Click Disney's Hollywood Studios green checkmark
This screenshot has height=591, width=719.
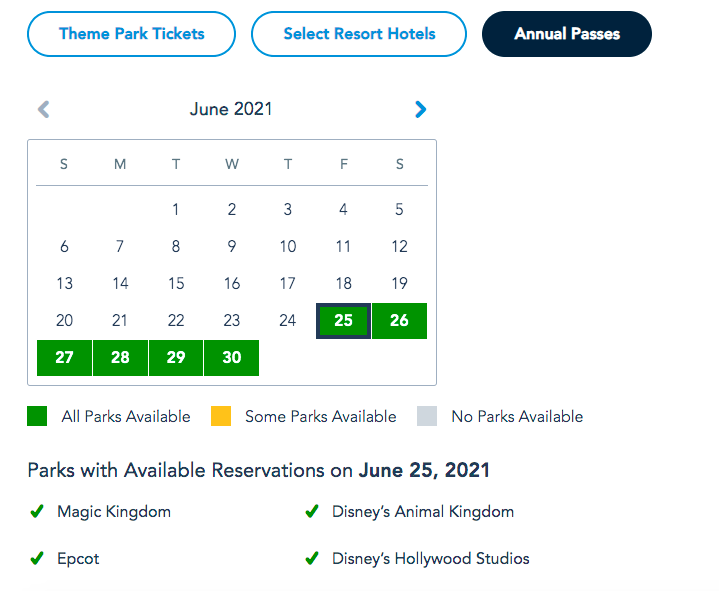click(312, 559)
